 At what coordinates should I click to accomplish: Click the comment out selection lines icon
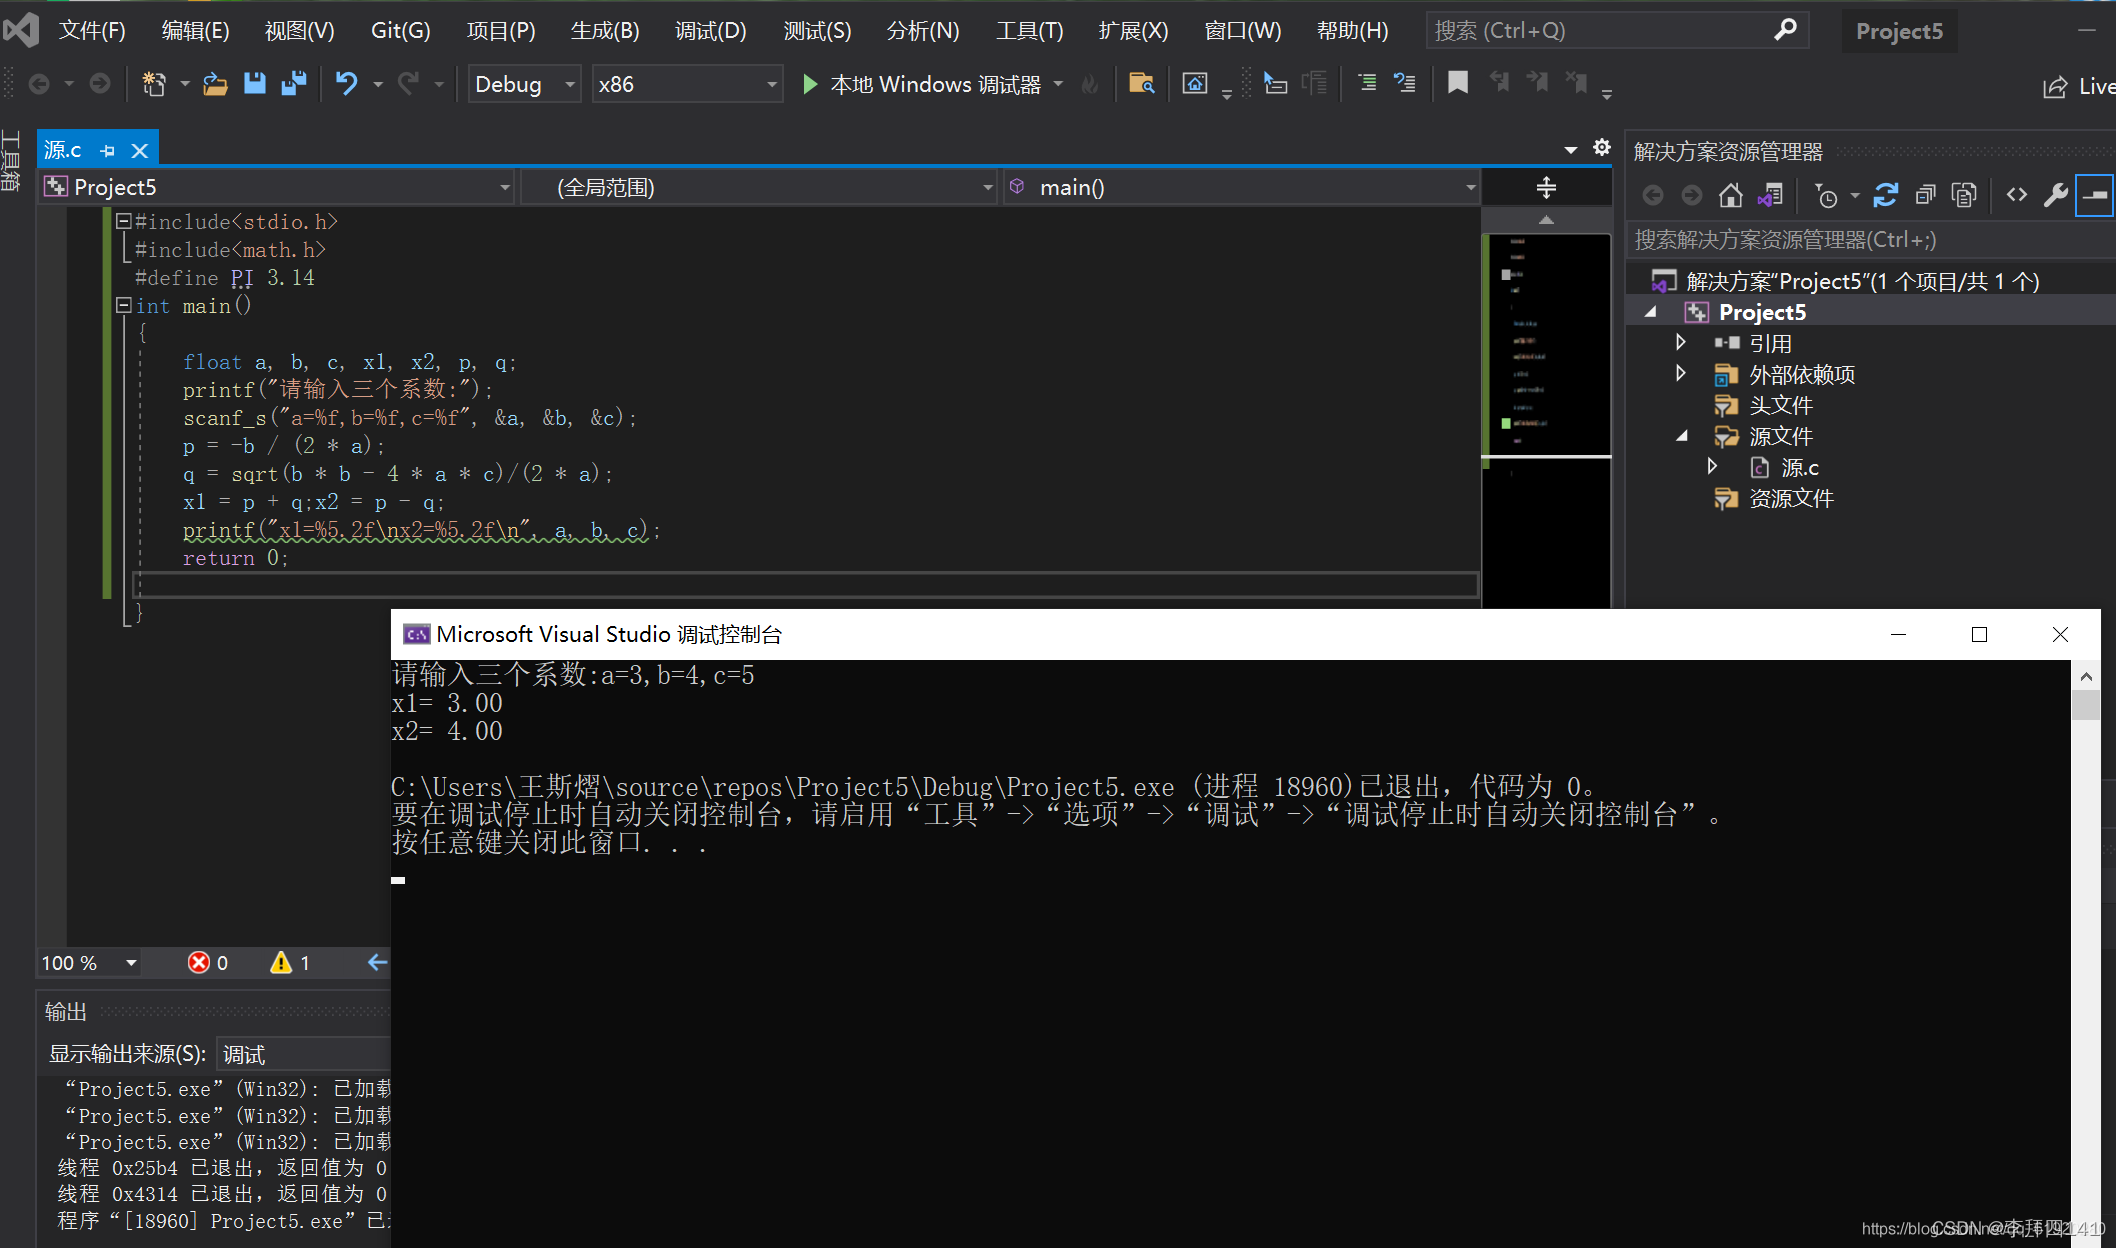coord(1367,84)
